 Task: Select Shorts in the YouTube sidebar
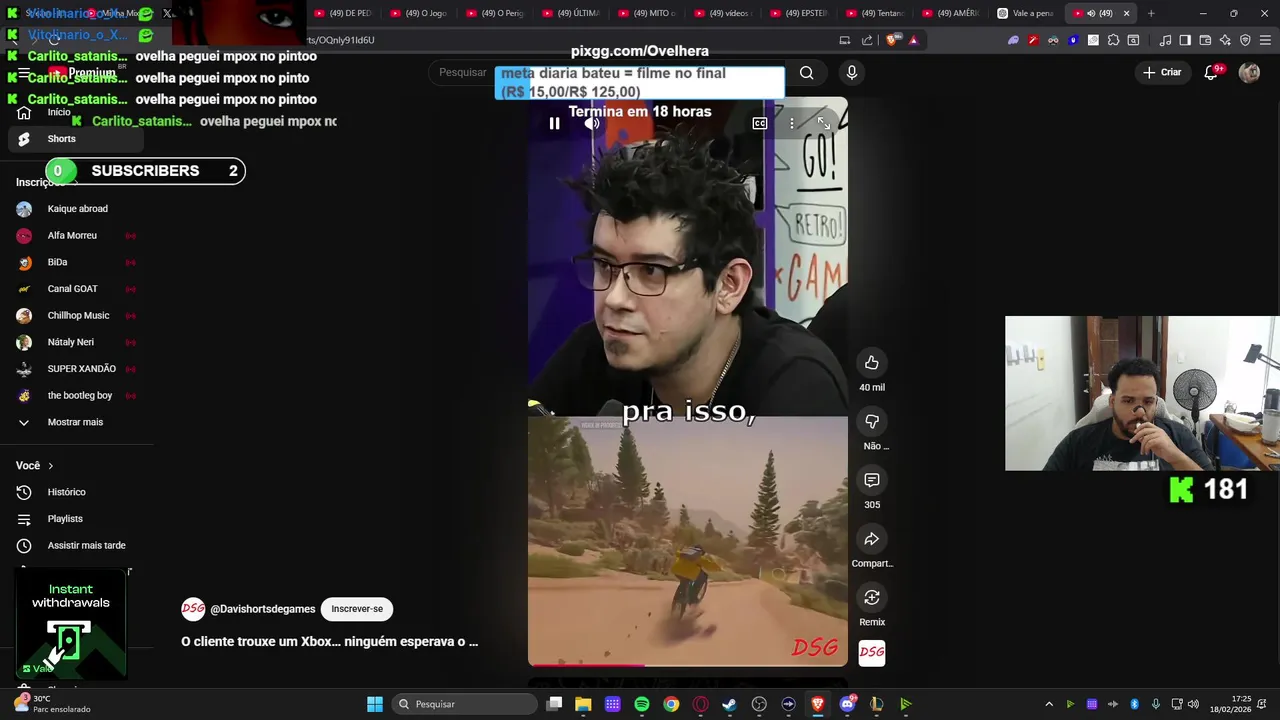point(78,139)
